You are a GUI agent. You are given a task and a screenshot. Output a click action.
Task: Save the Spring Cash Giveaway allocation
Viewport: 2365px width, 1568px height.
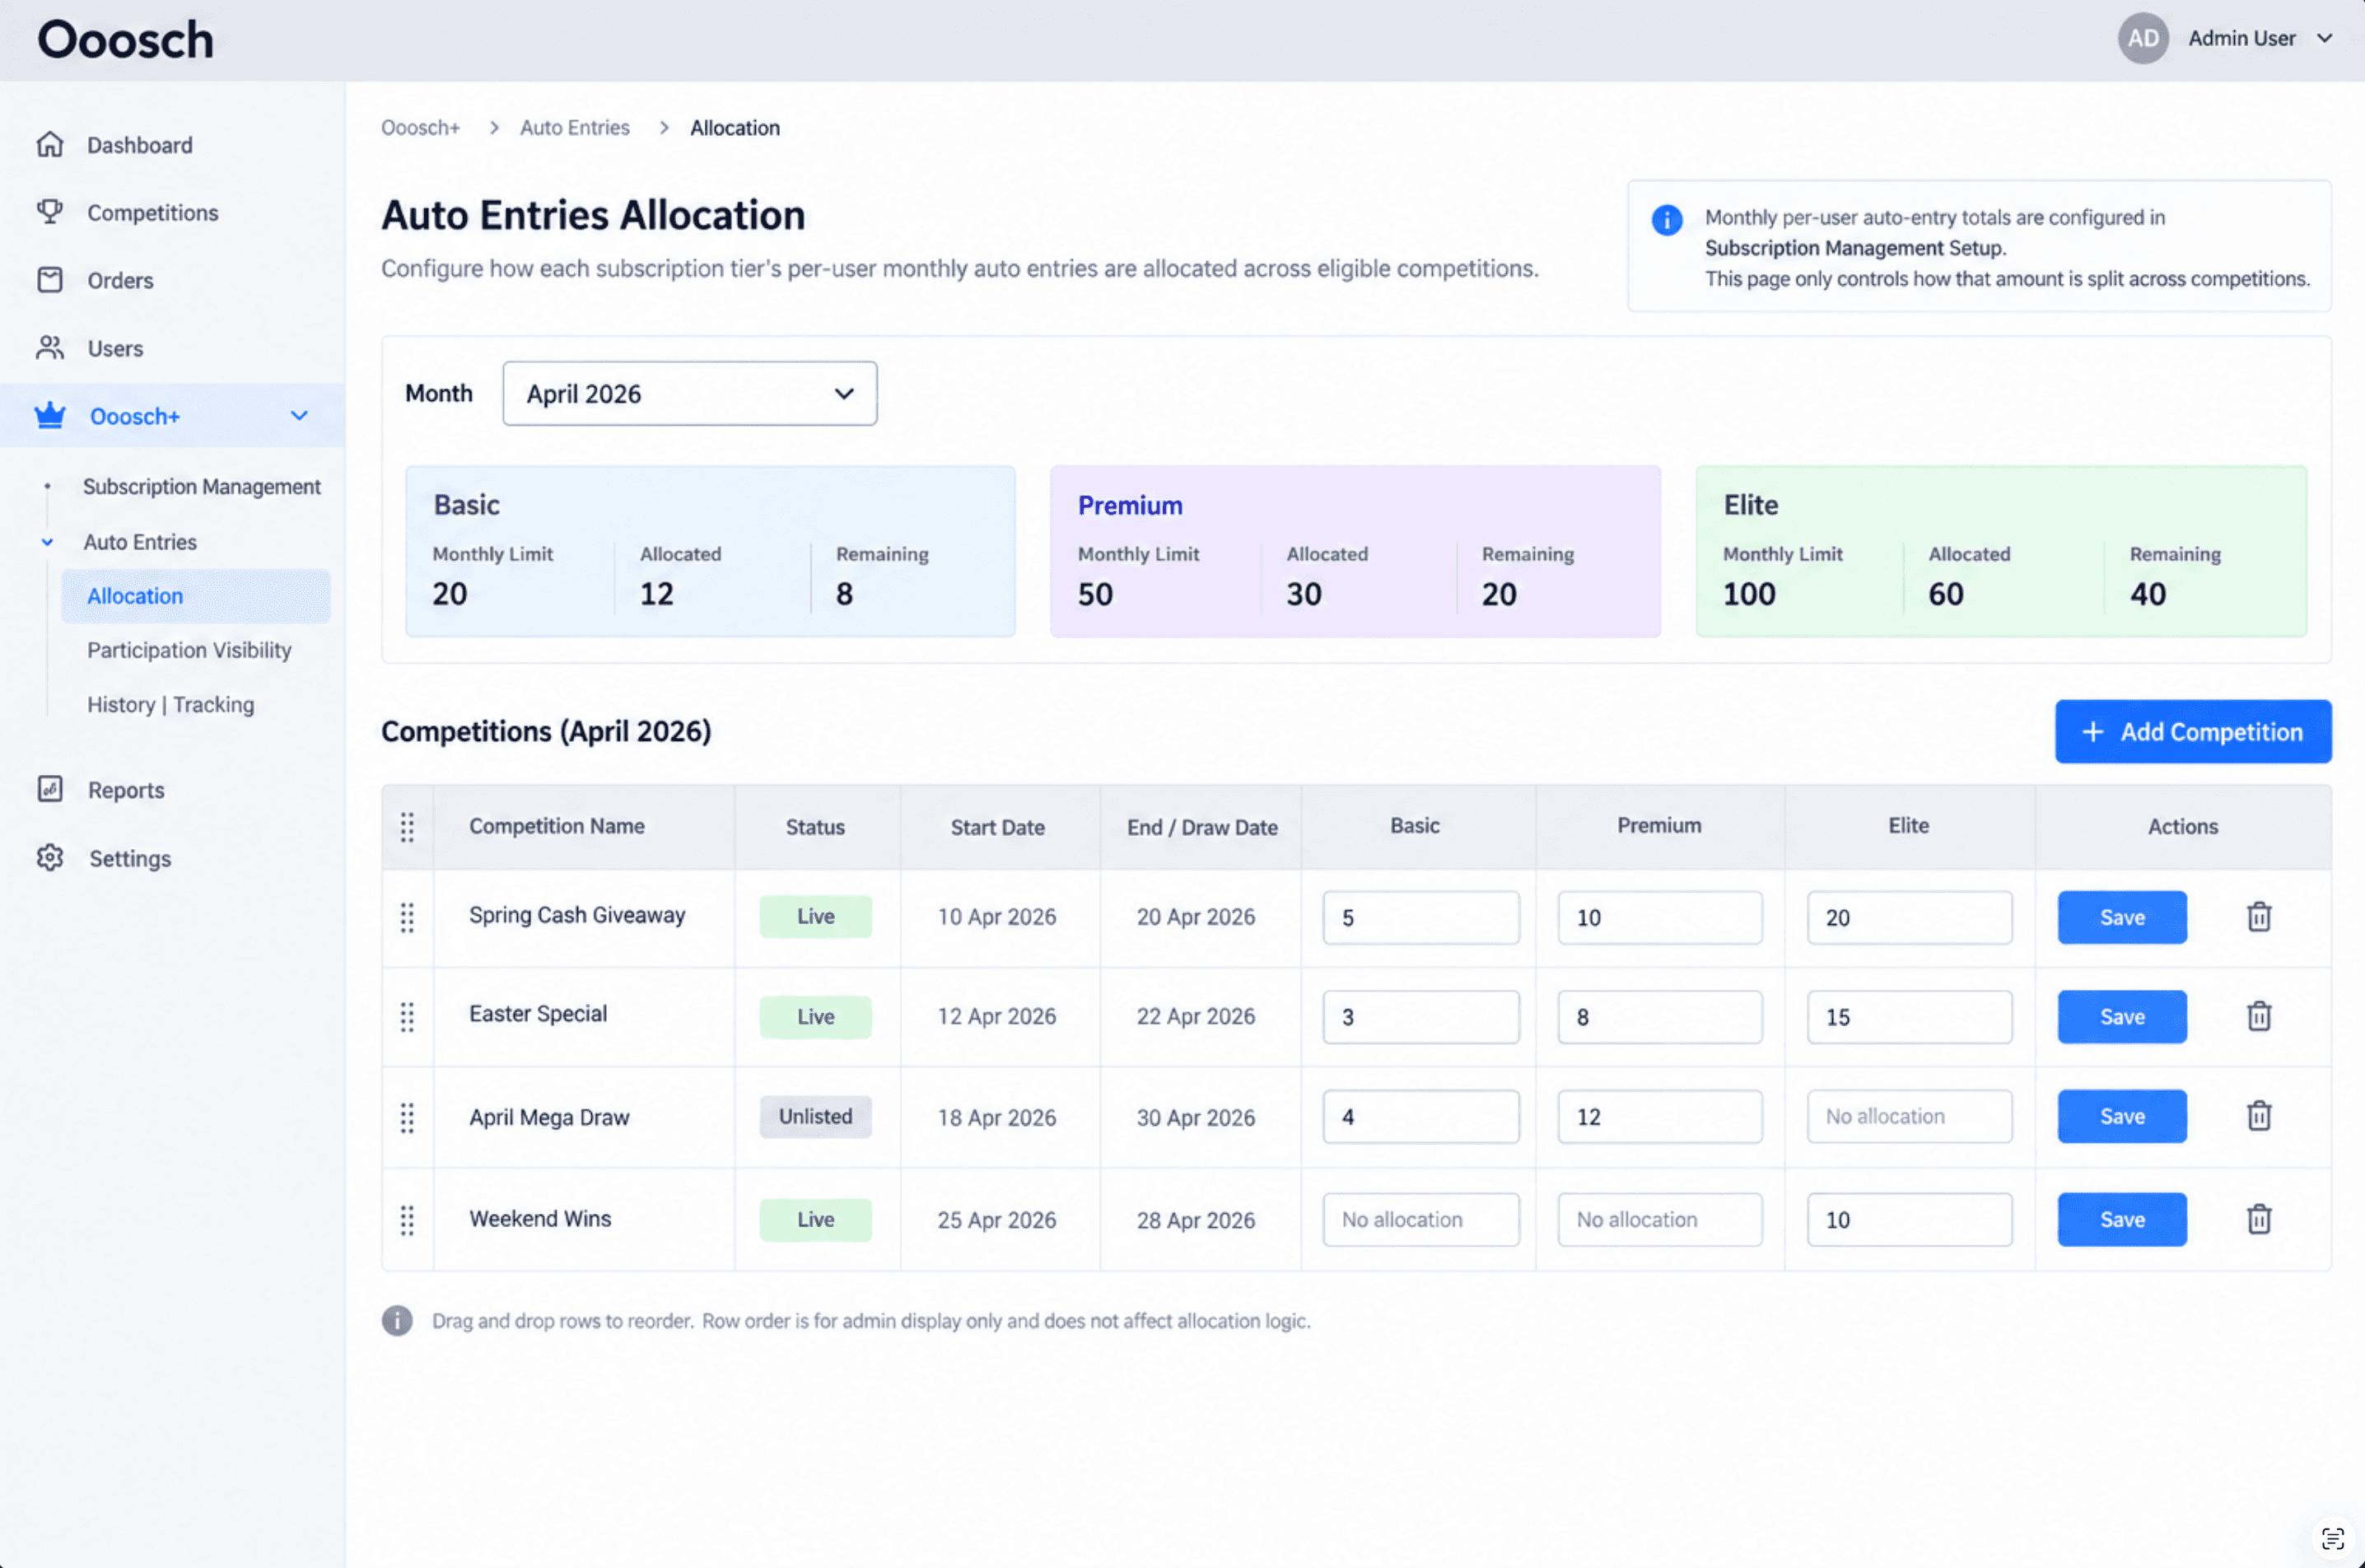click(x=2122, y=917)
